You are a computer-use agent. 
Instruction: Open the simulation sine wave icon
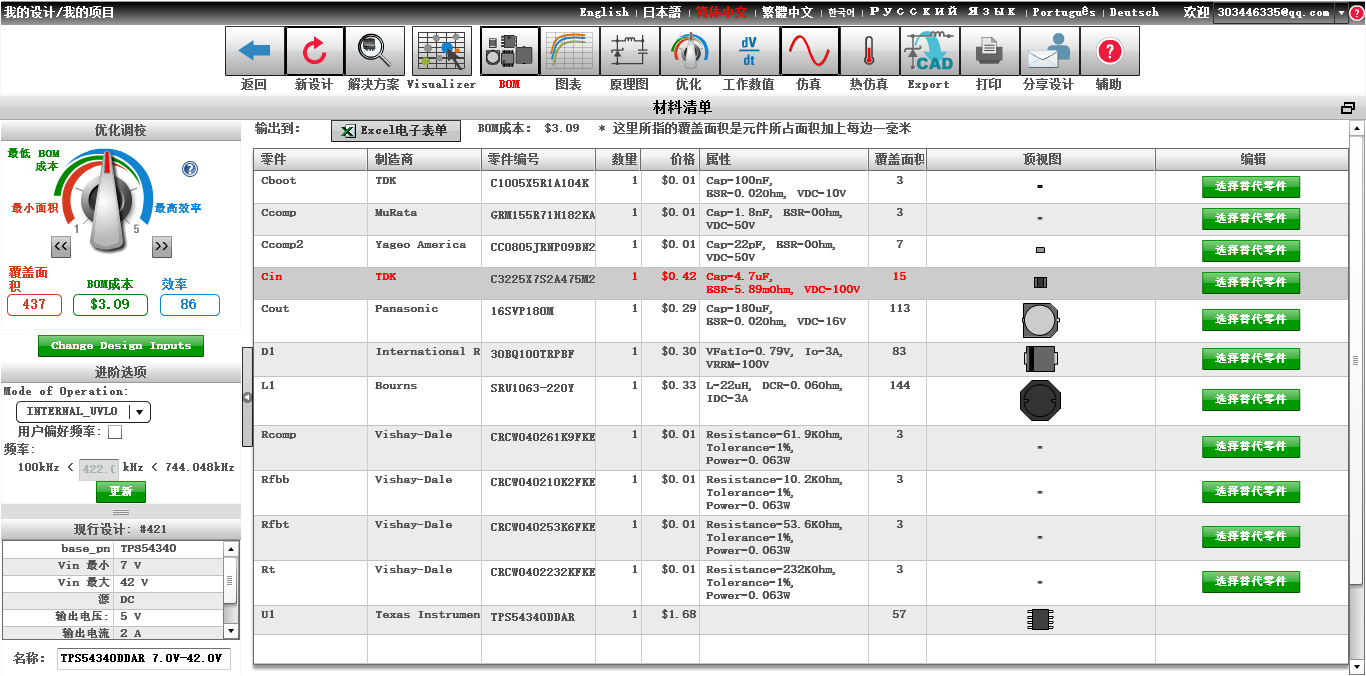(x=809, y=51)
